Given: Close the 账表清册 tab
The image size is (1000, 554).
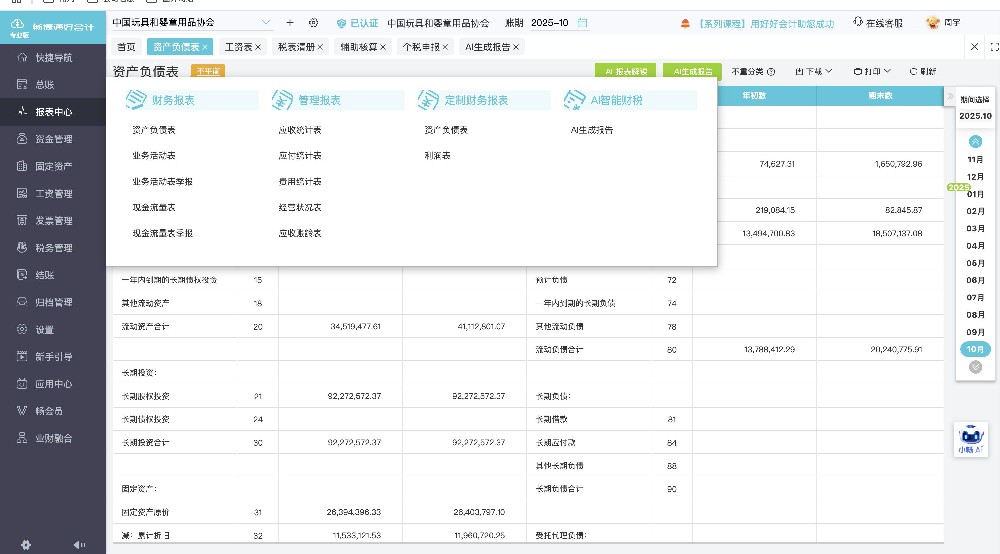Looking at the screenshot, I should [x=321, y=47].
